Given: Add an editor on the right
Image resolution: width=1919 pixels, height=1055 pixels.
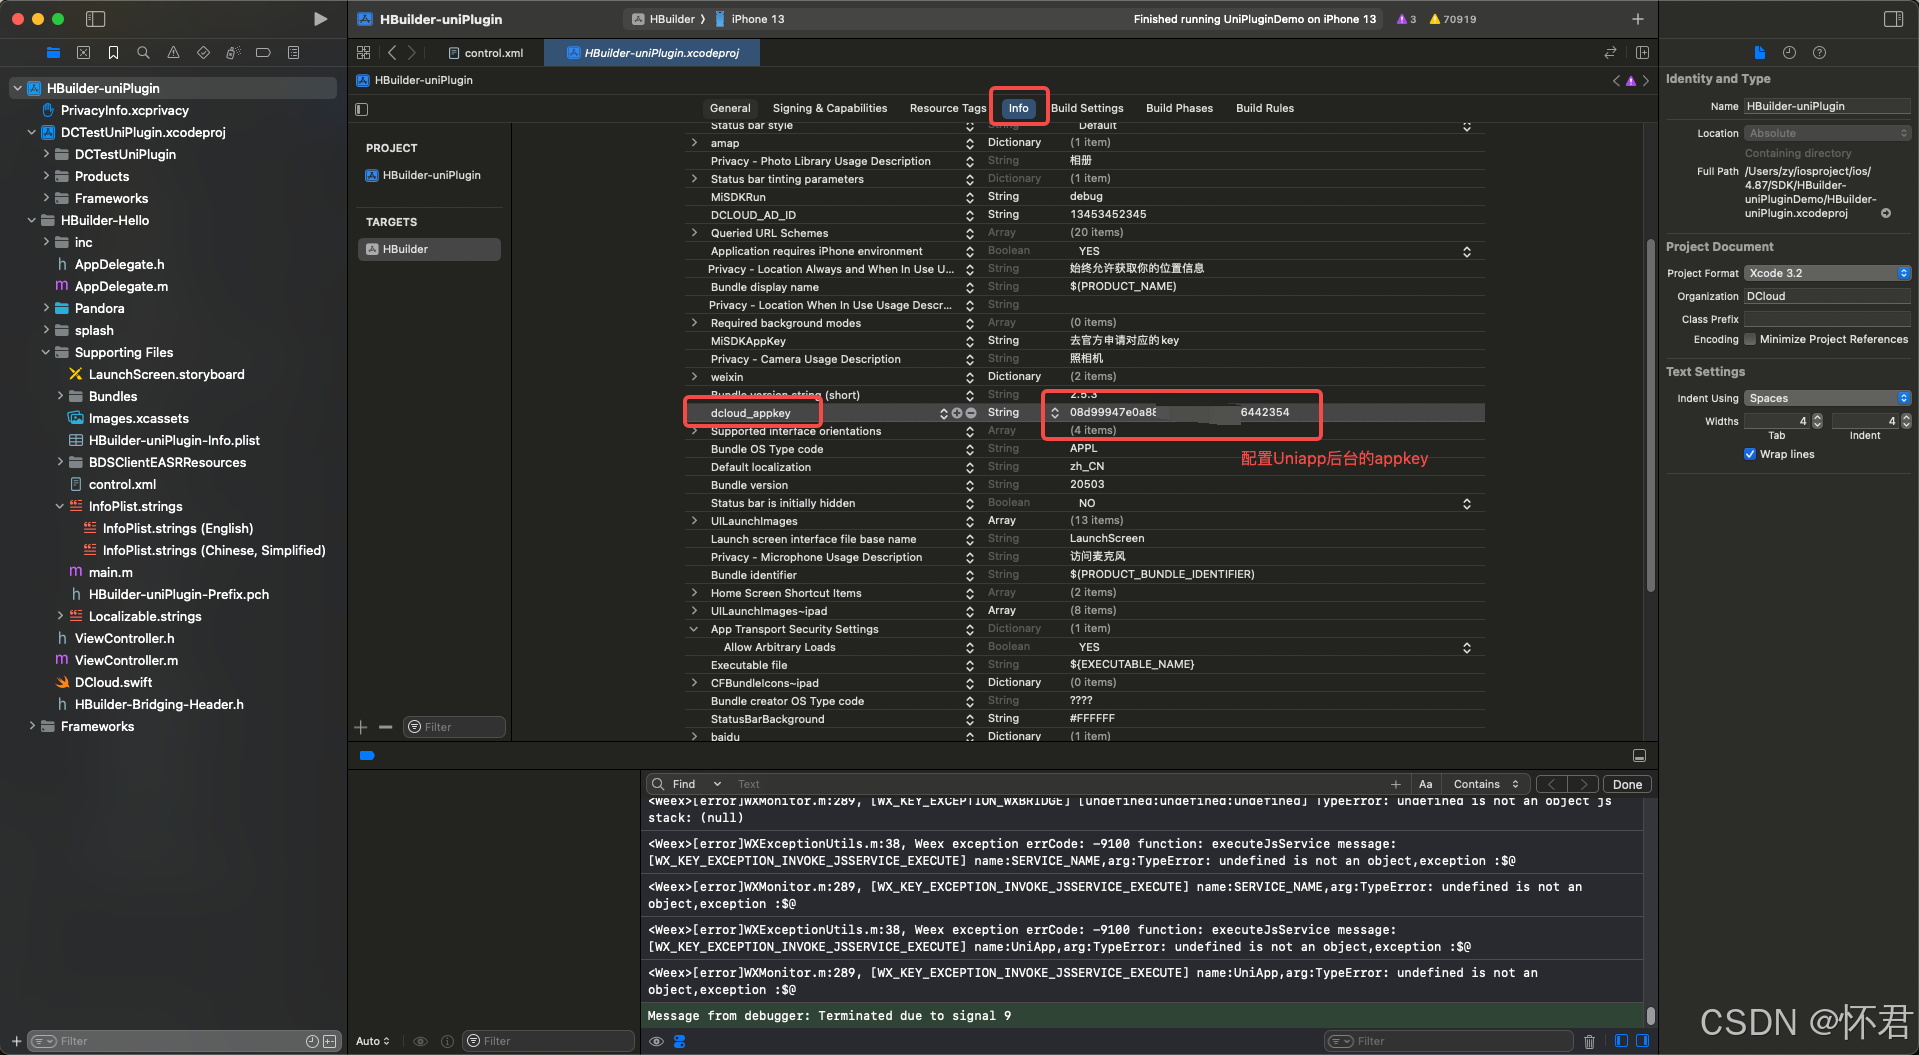Looking at the screenshot, I should coord(1642,52).
